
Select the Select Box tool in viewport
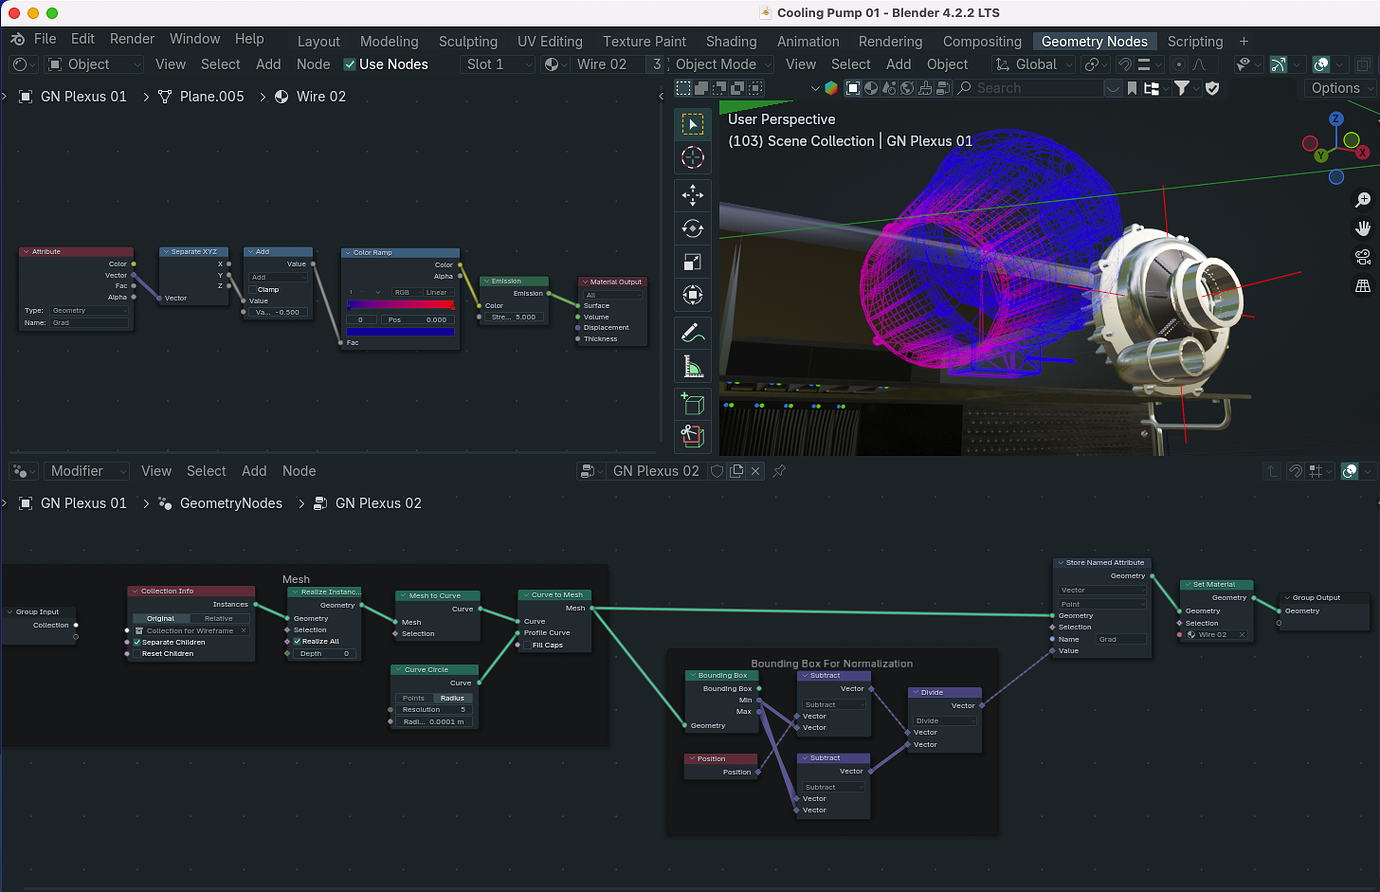(x=692, y=124)
